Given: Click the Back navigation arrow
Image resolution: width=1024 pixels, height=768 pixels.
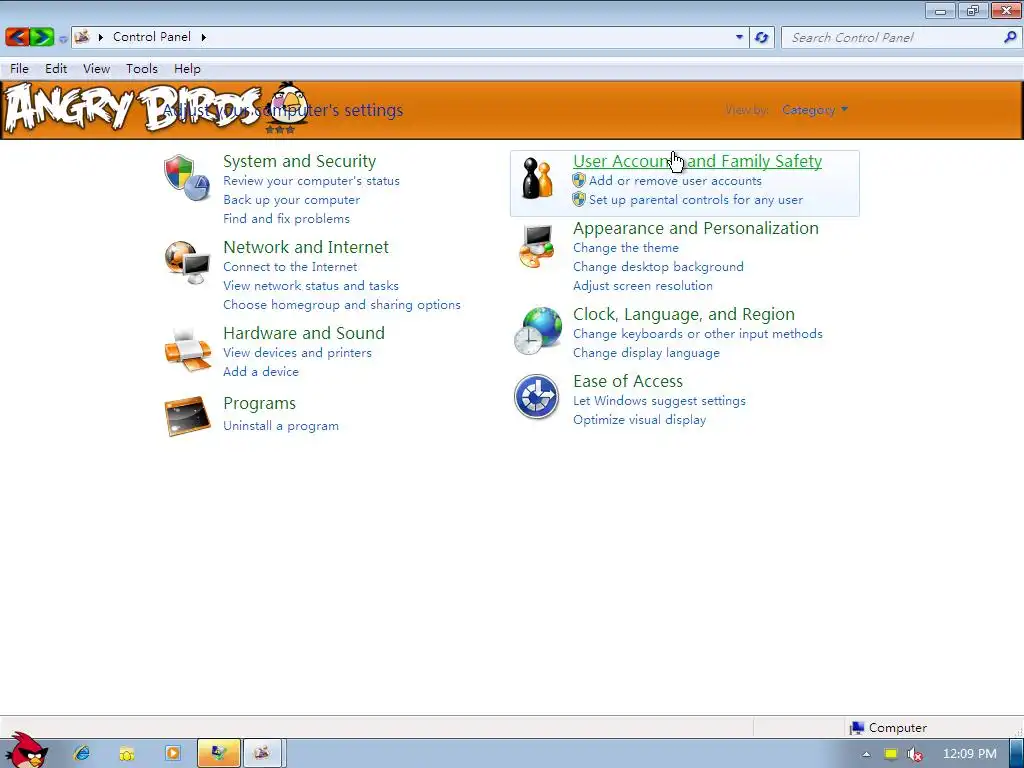Looking at the screenshot, I should pyautogui.click(x=17, y=37).
